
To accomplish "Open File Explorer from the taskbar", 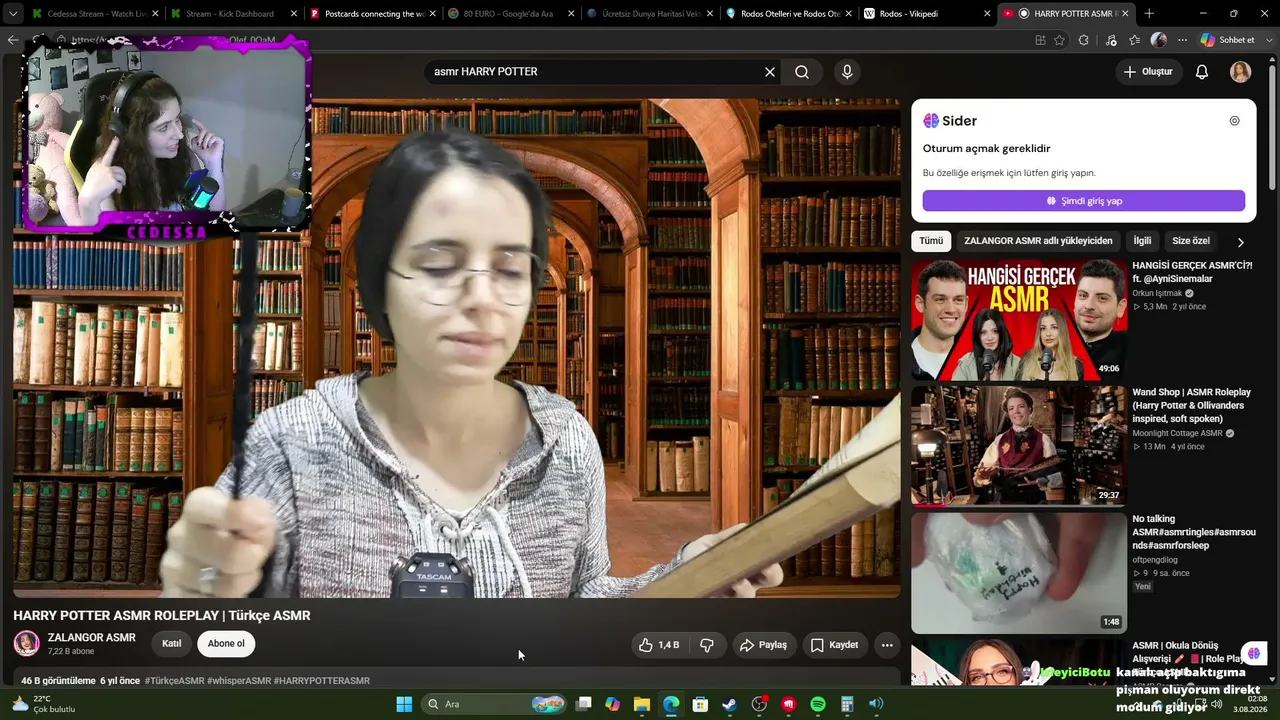I will coord(642,704).
